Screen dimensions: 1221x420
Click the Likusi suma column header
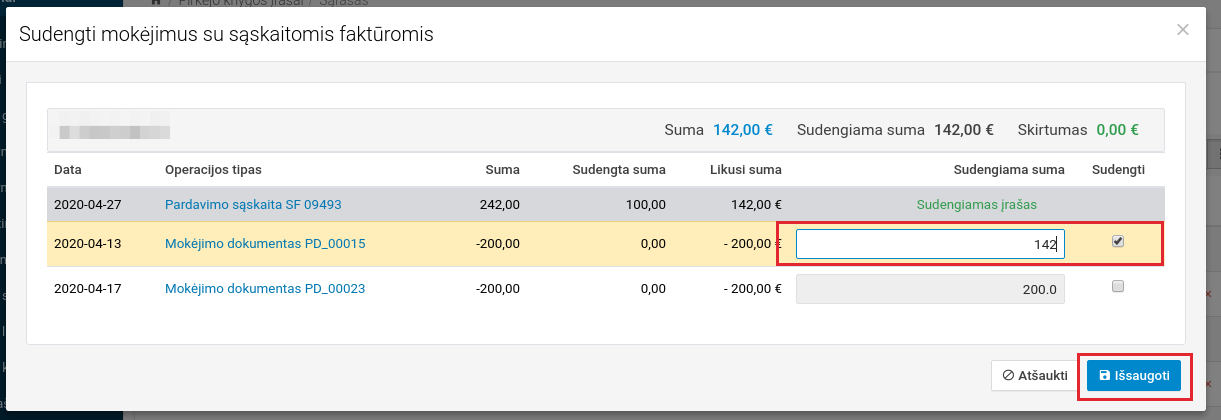coord(745,169)
